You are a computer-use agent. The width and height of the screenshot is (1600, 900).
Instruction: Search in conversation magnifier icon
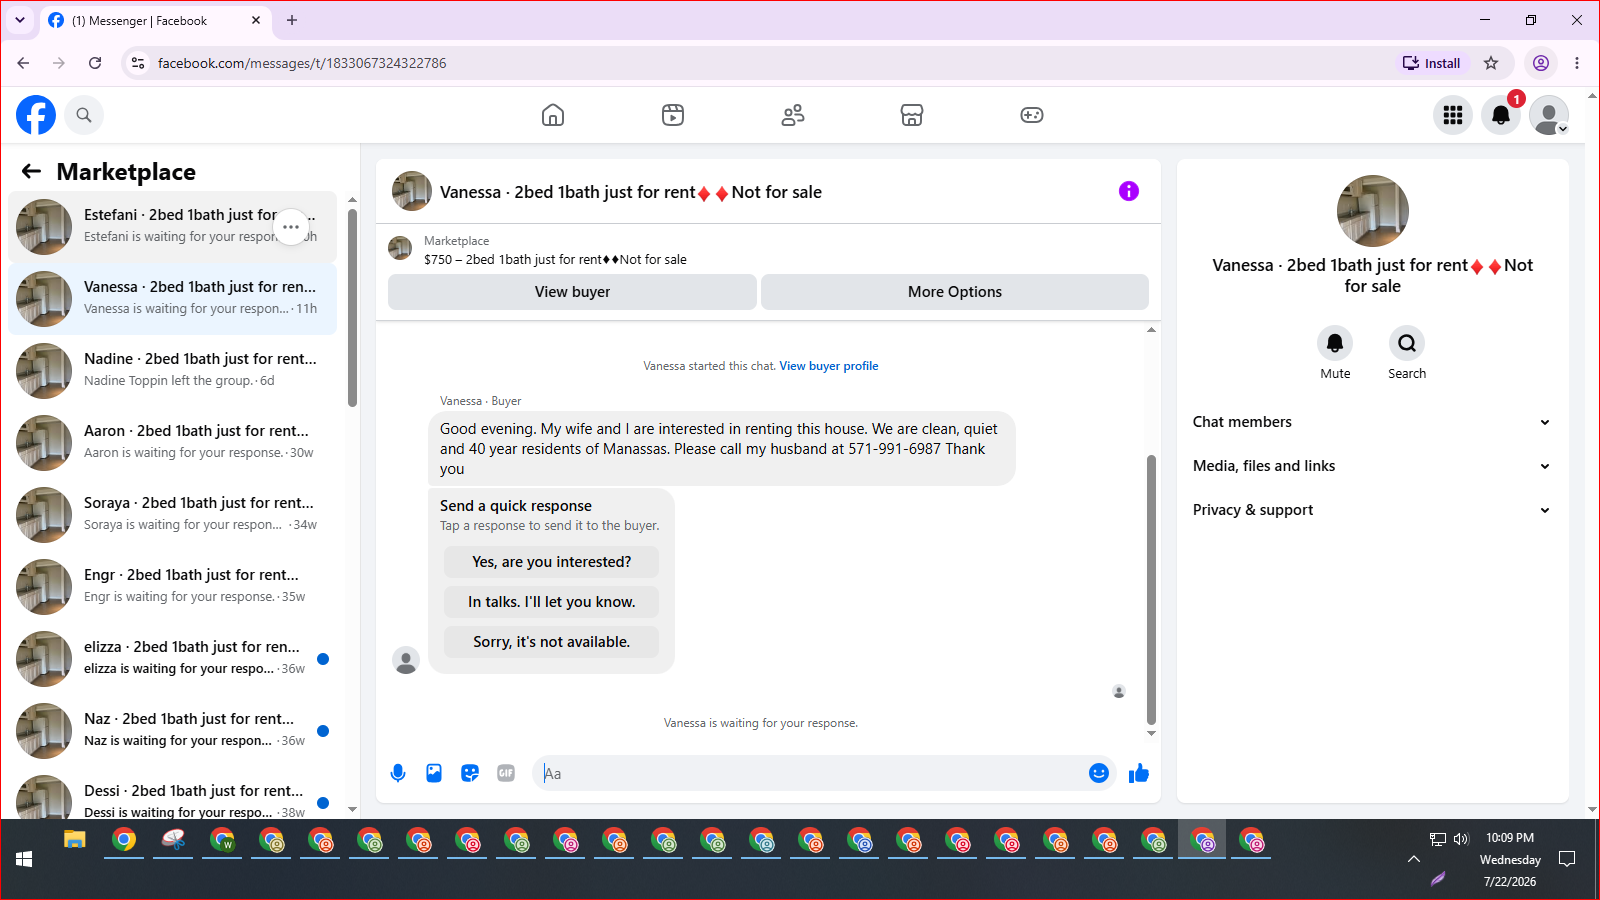[x=1407, y=343]
